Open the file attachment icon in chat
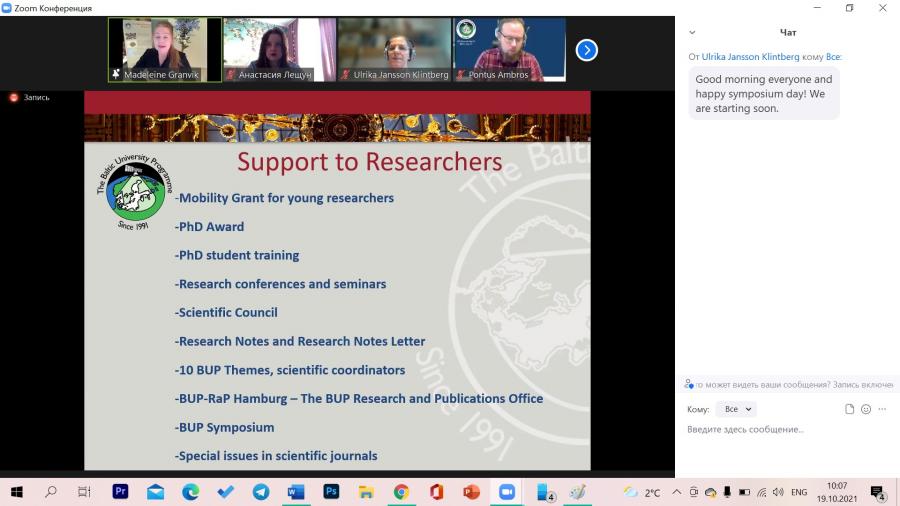Screen dimensions: 900x506 point(849,409)
